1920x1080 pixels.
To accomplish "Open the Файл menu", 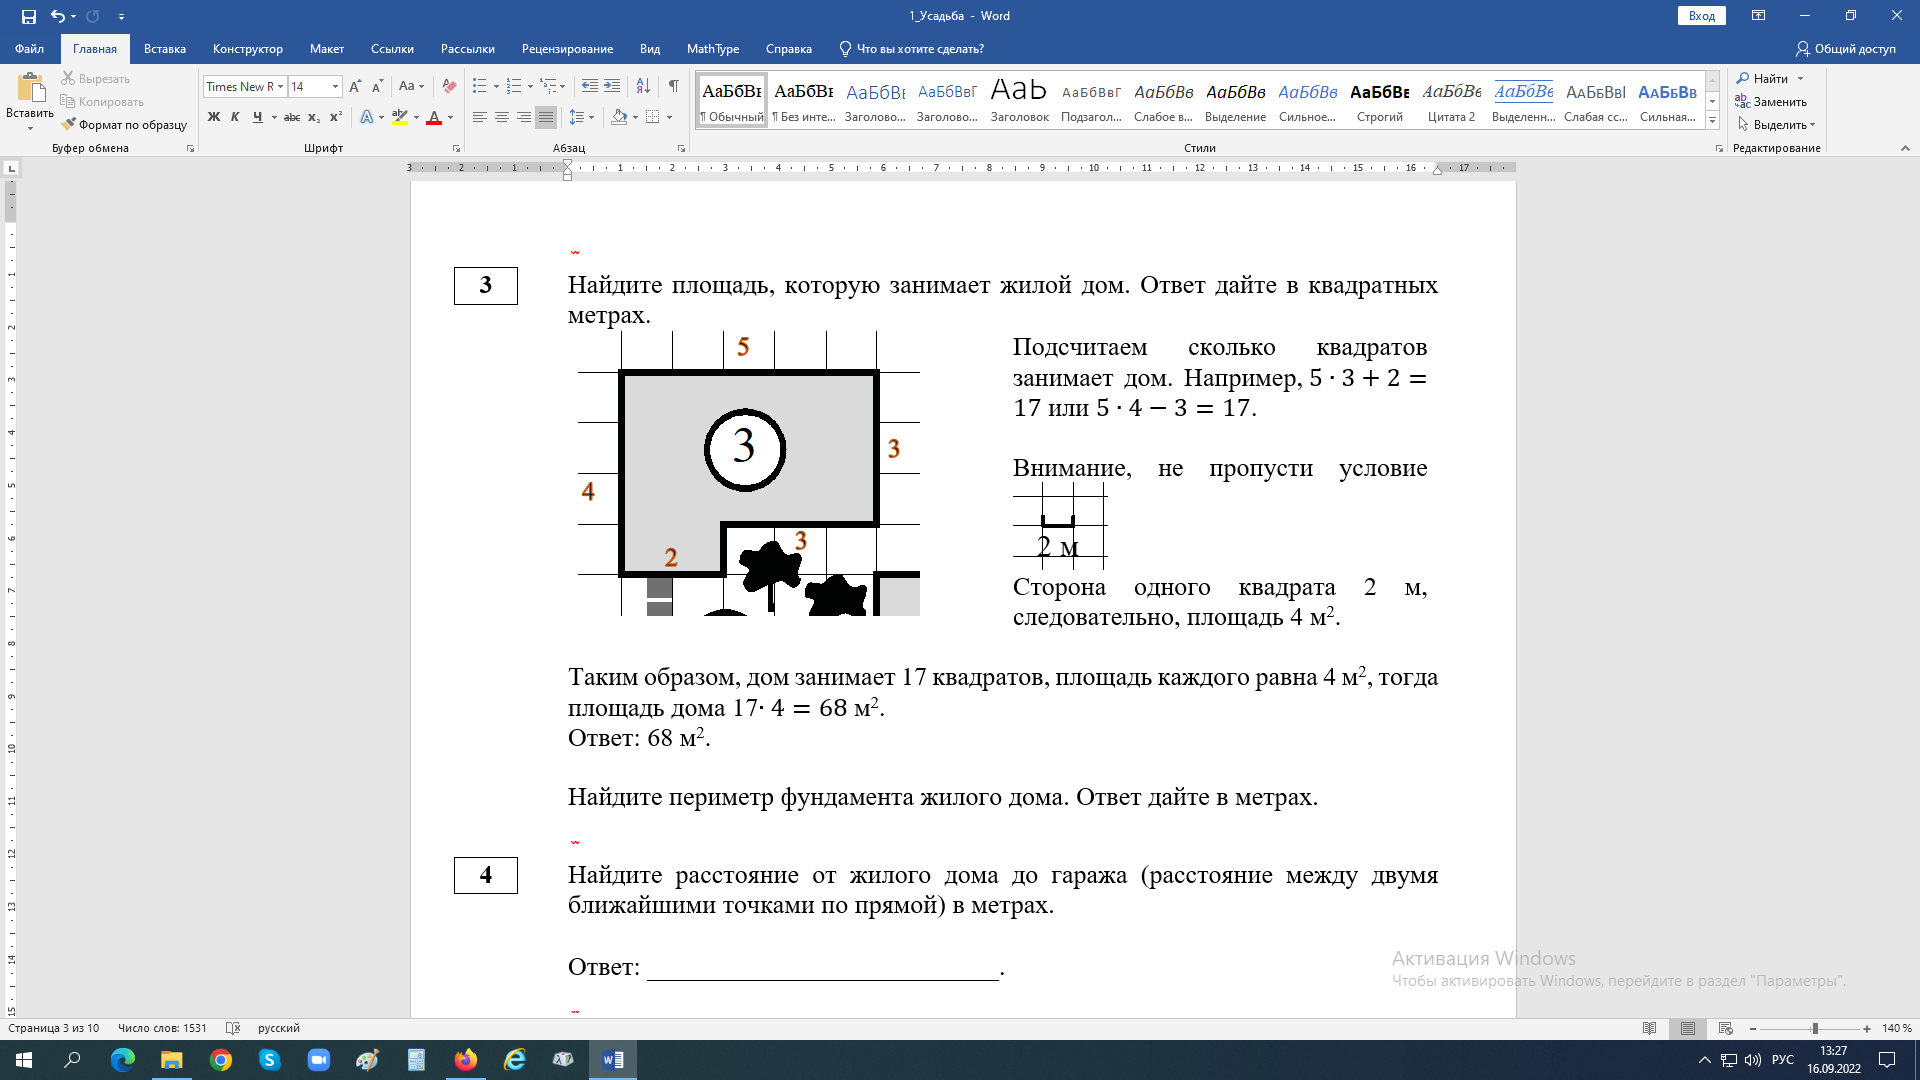I will tap(30, 49).
